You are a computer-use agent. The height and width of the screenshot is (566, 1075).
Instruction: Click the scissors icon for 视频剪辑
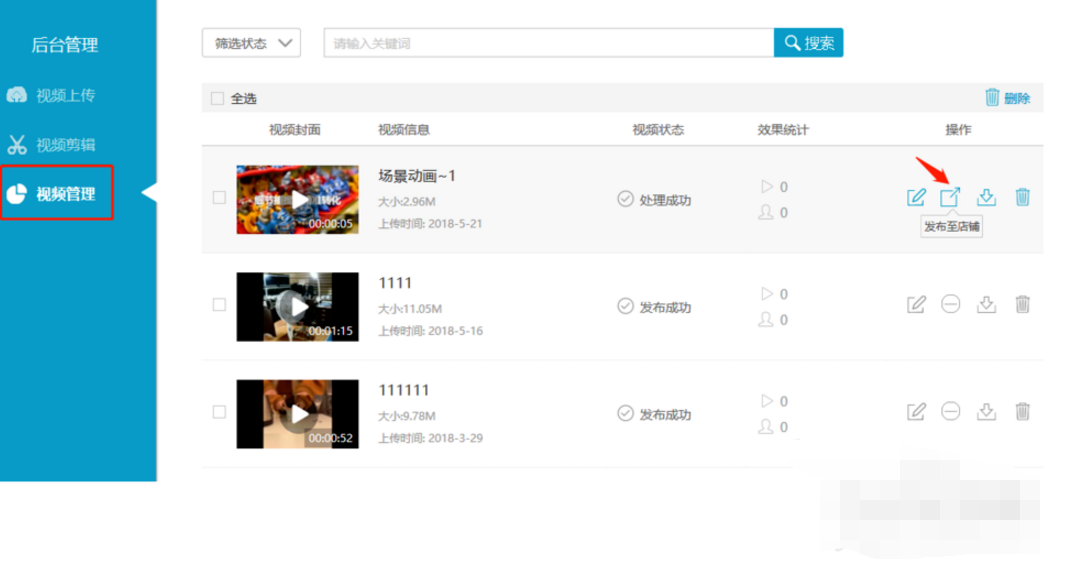(16, 145)
